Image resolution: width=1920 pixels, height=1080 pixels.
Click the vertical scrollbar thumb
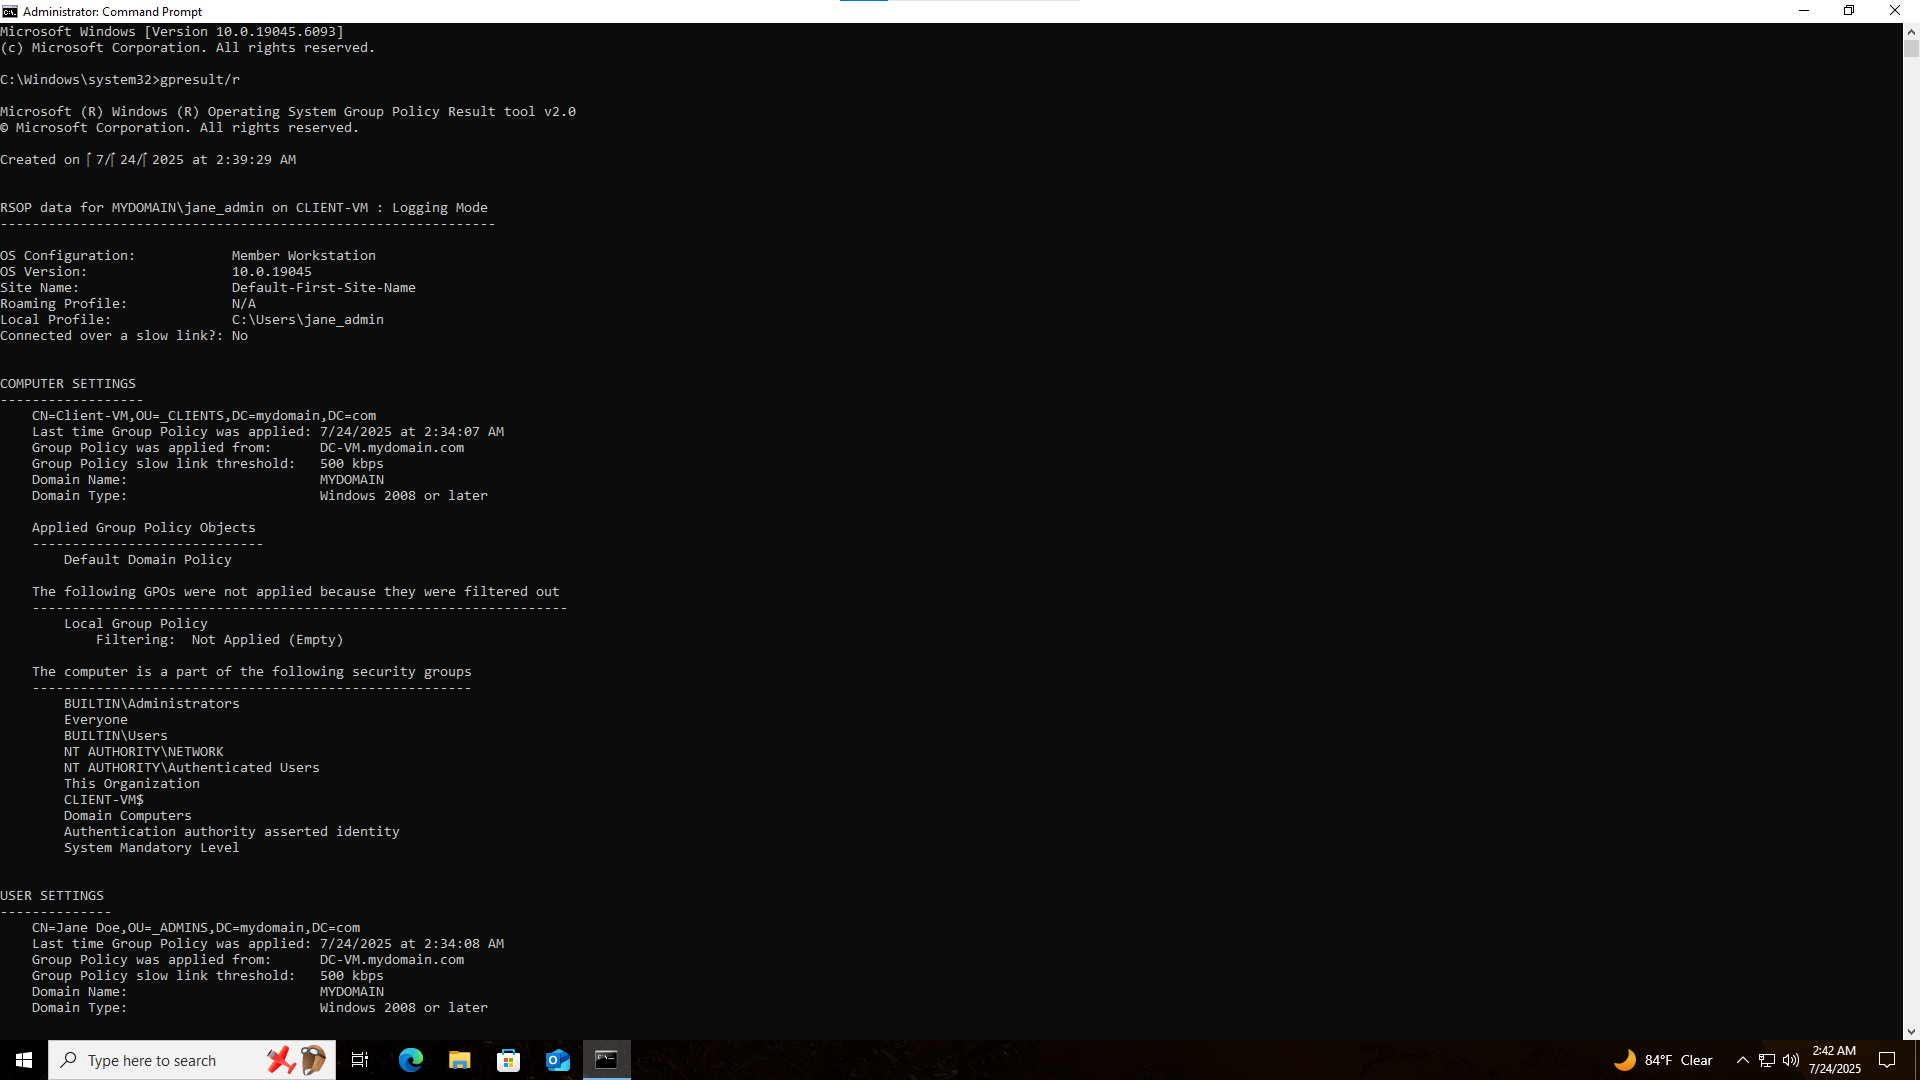pyautogui.click(x=1911, y=49)
